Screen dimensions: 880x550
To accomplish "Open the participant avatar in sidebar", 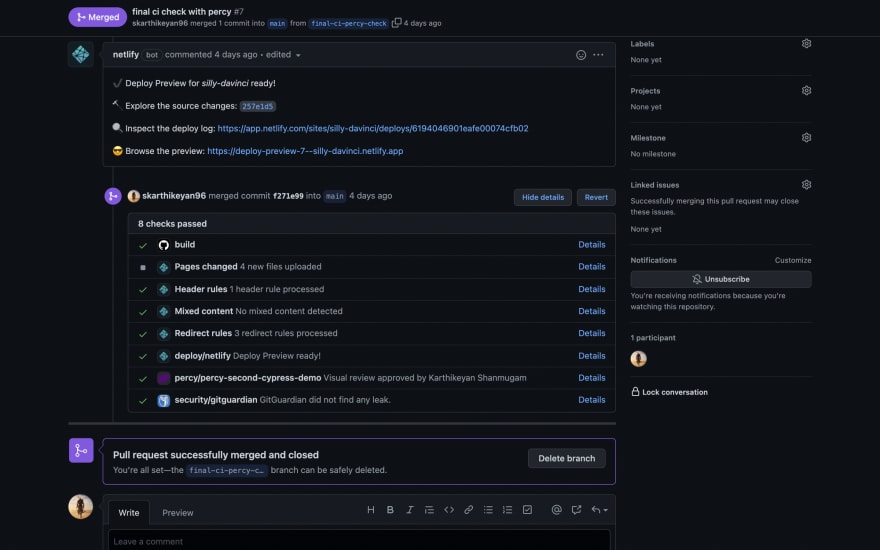I will click(639, 359).
